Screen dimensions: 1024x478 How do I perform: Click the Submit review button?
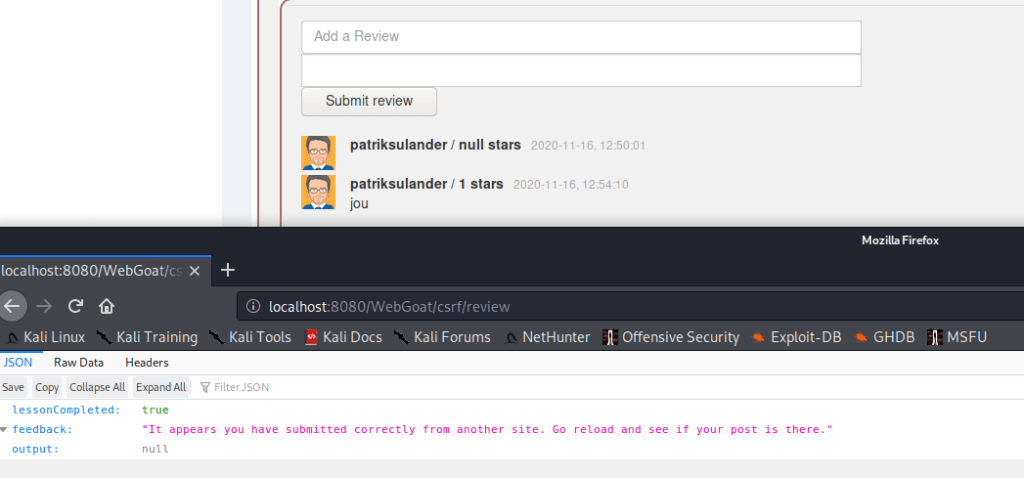pyautogui.click(x=369, y=101)
